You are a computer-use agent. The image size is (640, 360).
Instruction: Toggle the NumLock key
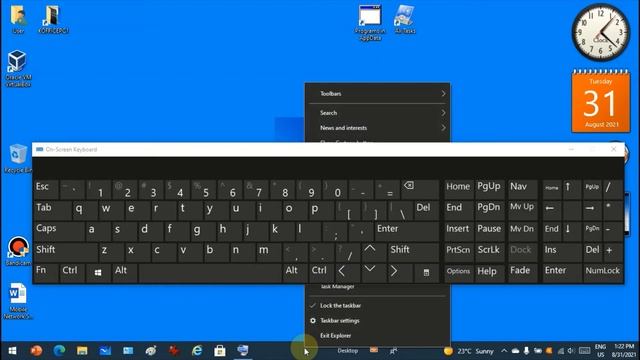pyautogui.click(x=602, y=272)
